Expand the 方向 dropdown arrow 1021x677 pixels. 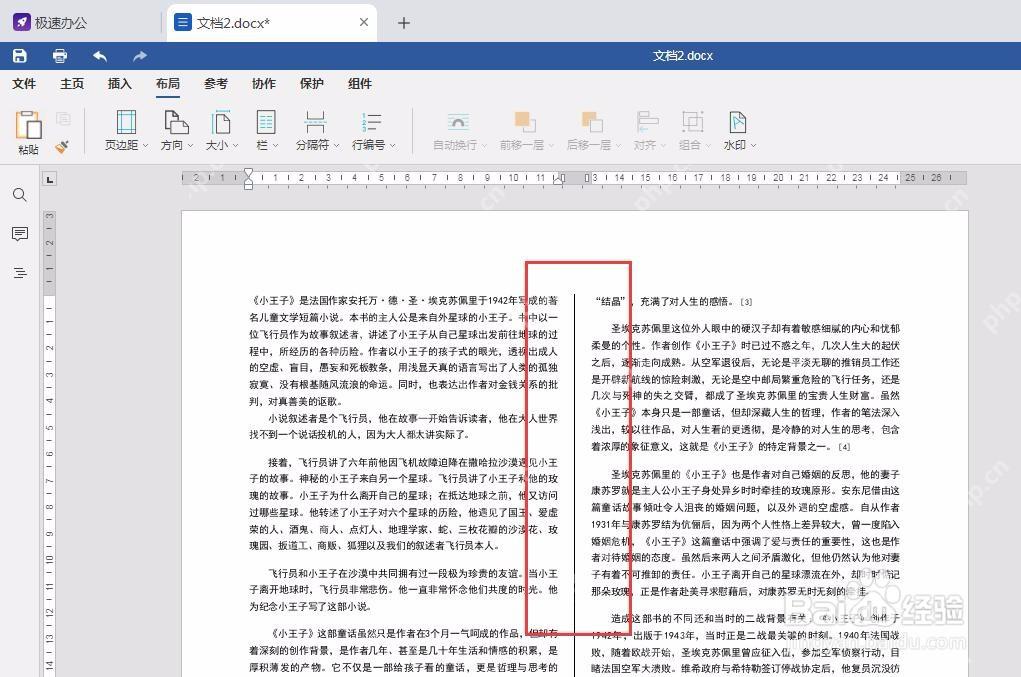click(190, 145)
